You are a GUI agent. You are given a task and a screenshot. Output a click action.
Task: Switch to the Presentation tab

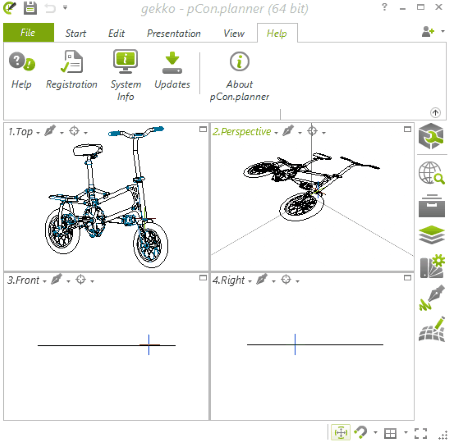174,33
